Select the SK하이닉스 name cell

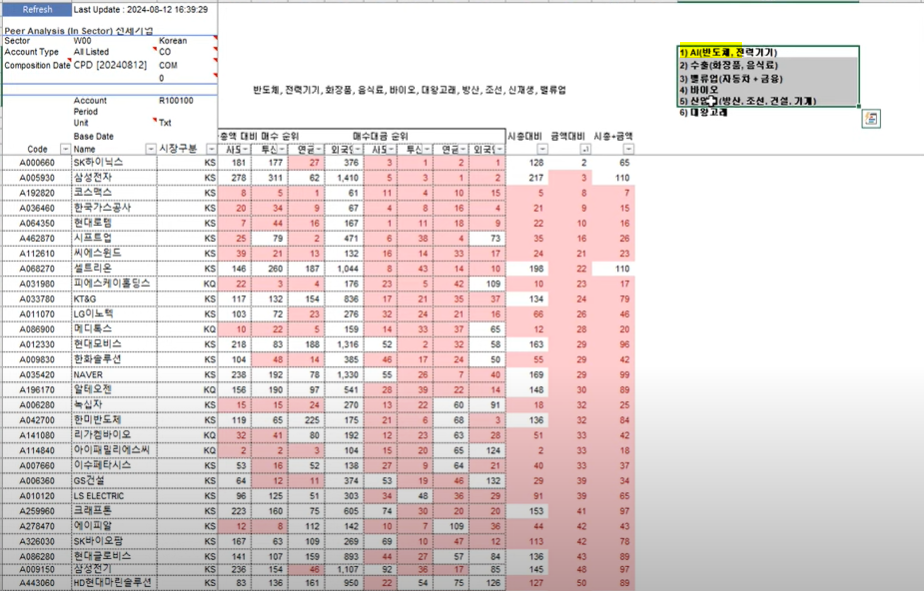114,162
